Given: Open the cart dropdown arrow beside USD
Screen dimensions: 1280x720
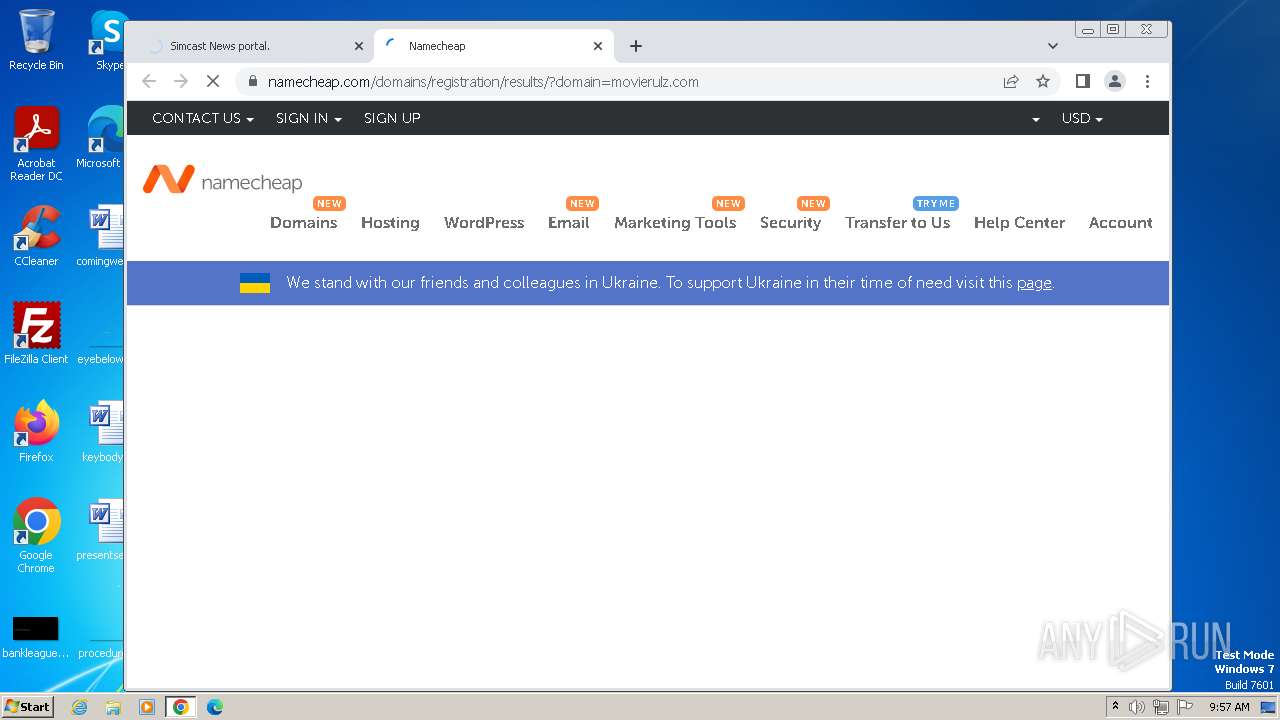Looking at the screenshot, I should 1036,119.
